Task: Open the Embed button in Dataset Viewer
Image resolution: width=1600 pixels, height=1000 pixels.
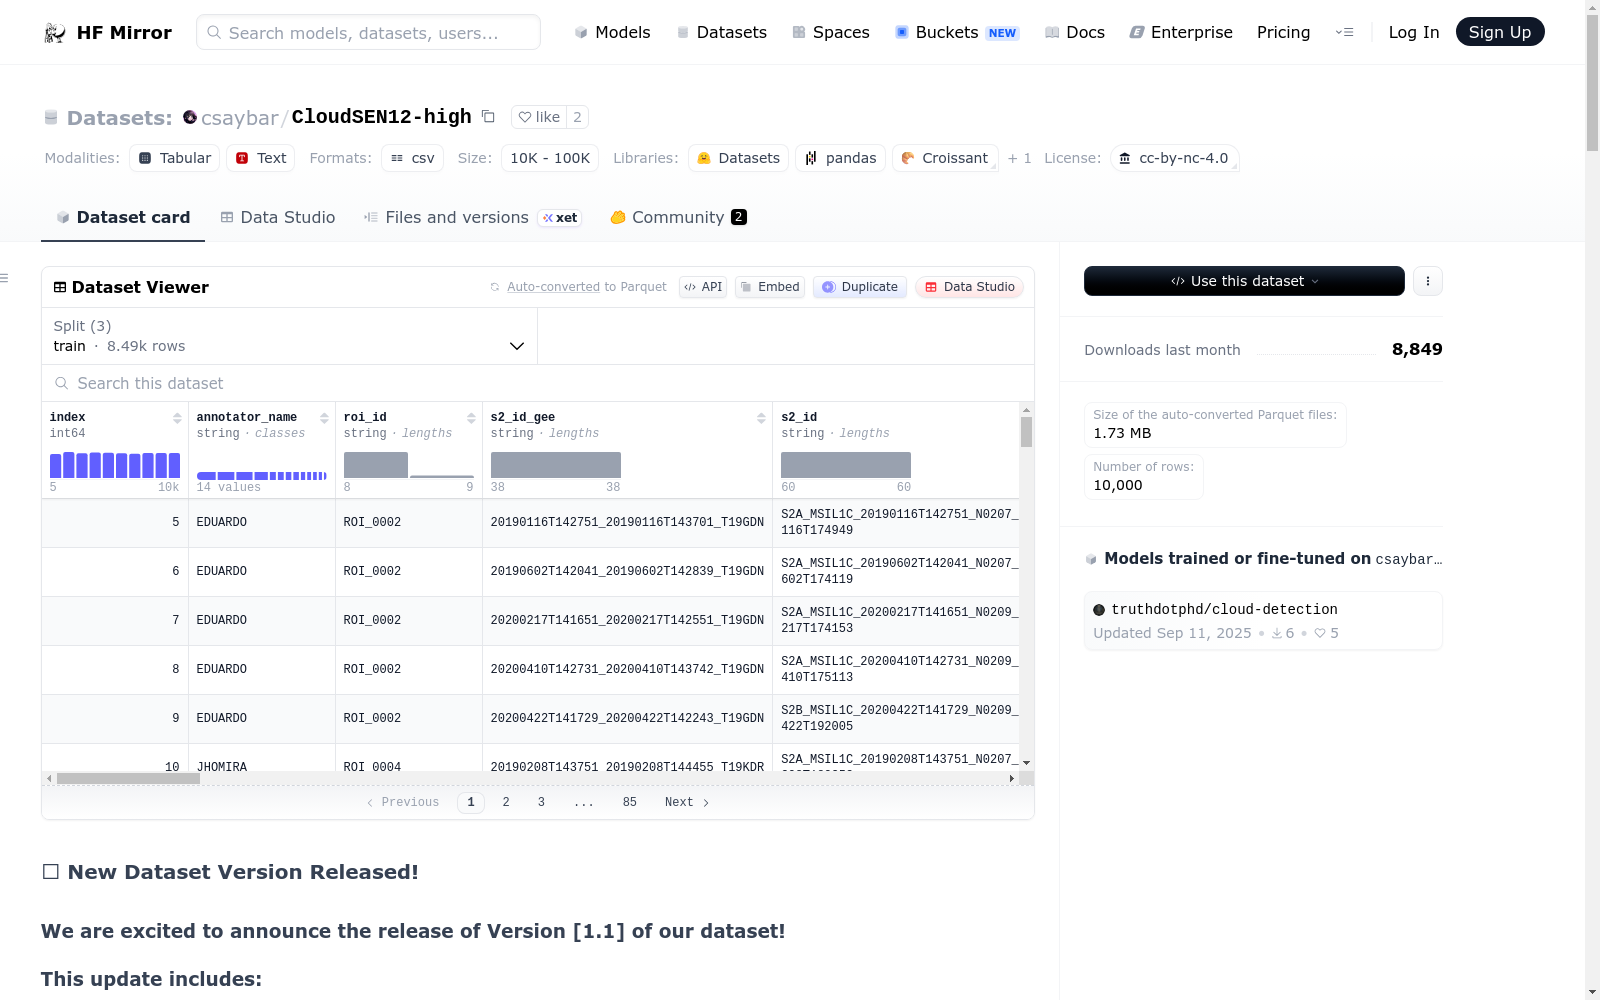Action: coord(770,287)
